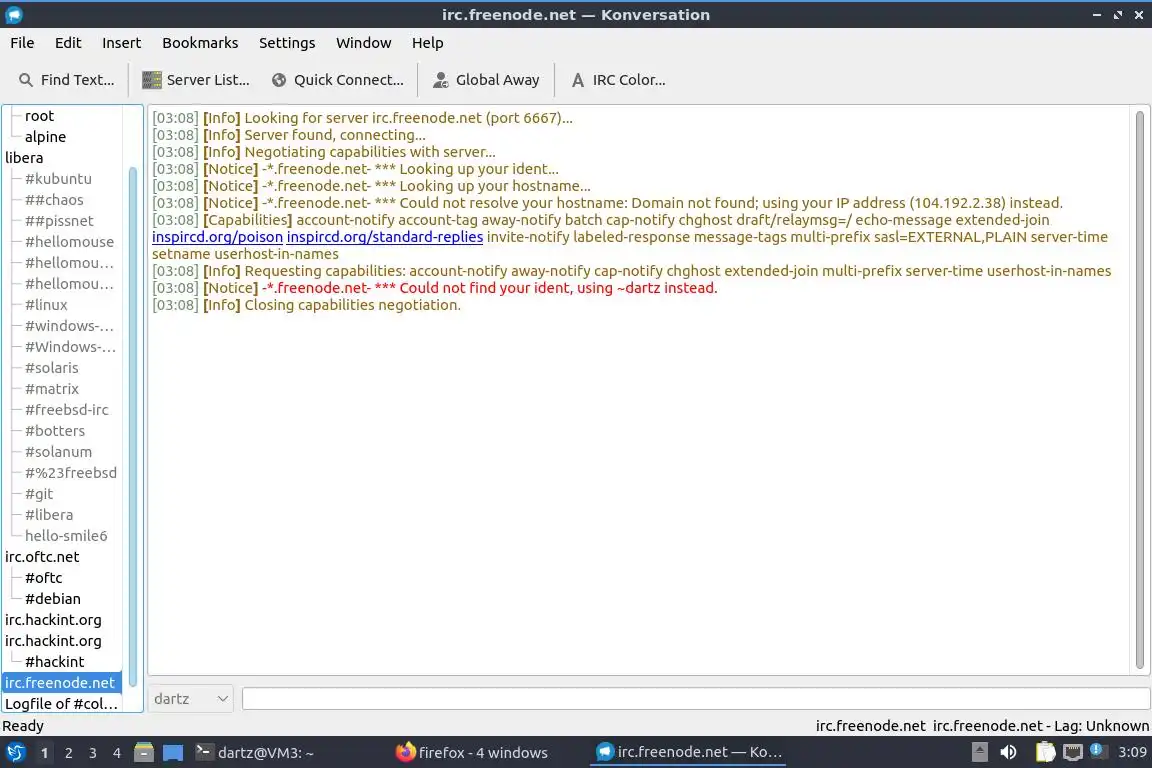Follow the inspircd.org/poison link

click(x=217, y=237)
